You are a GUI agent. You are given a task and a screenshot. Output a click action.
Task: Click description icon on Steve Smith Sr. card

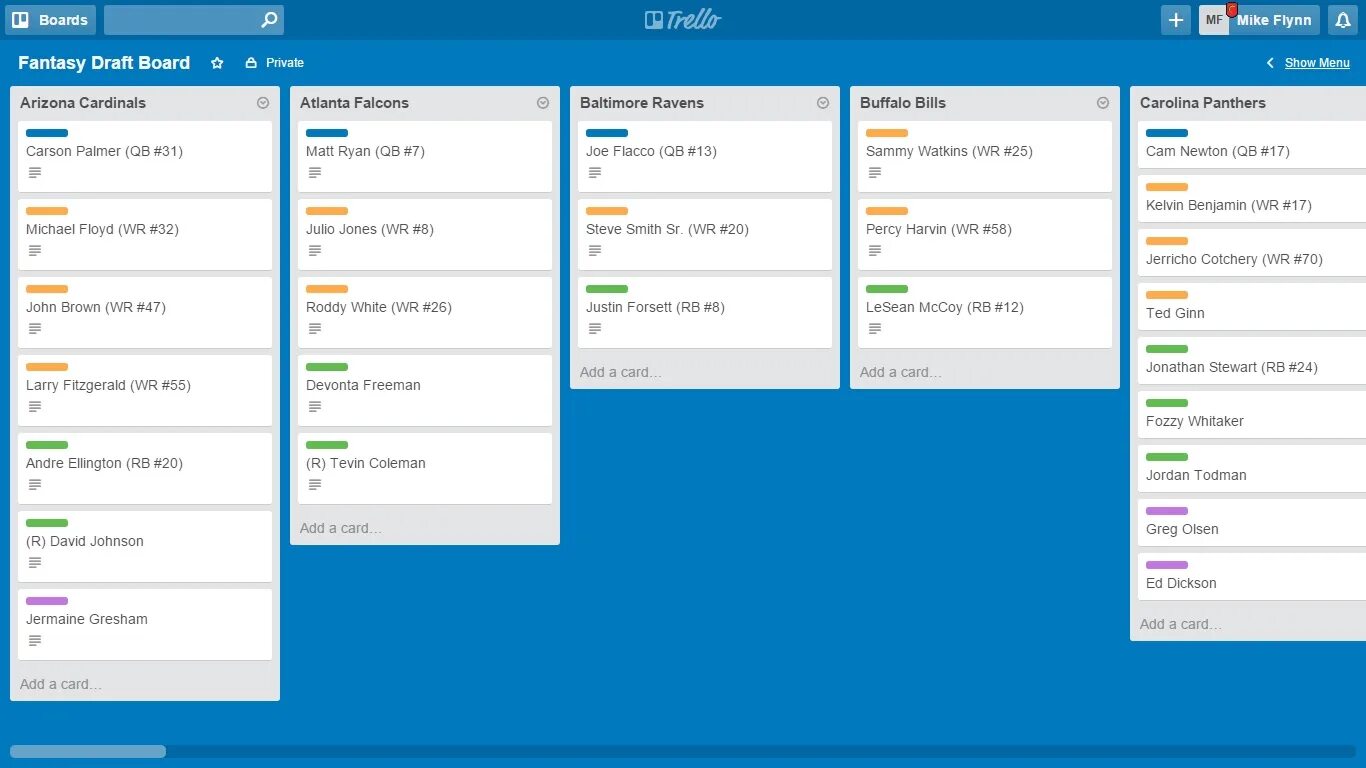(595, 251)
